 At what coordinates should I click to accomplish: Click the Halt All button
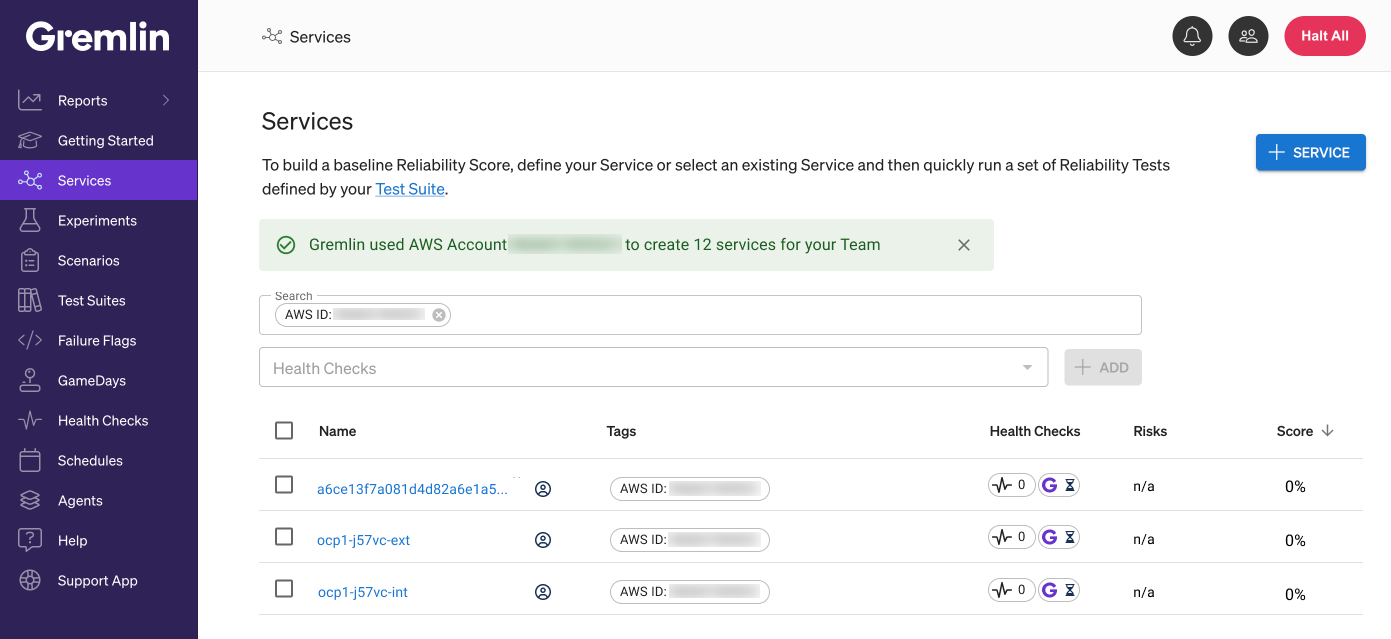click(x=1325, y=36)
